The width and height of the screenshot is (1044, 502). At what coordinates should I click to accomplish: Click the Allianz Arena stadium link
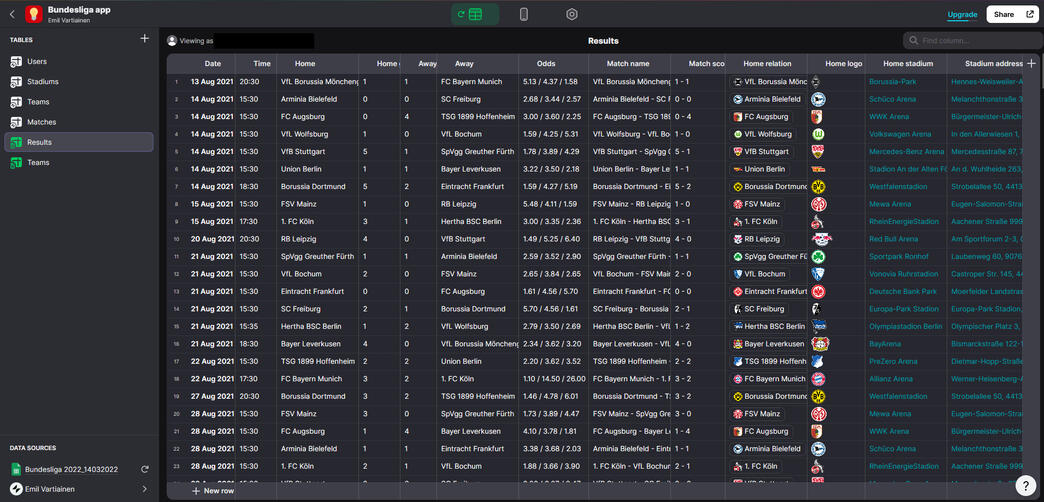coord(892,379)
